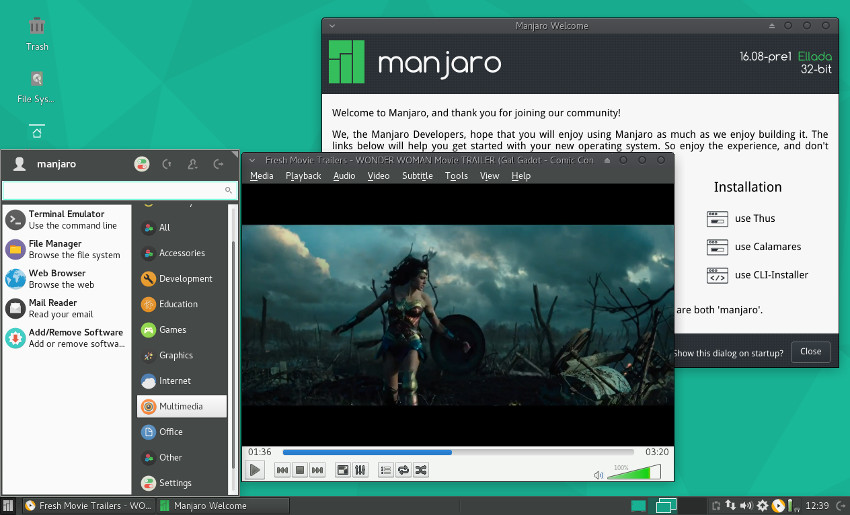
Task: Select the Games category
Action: pos(182,330)
